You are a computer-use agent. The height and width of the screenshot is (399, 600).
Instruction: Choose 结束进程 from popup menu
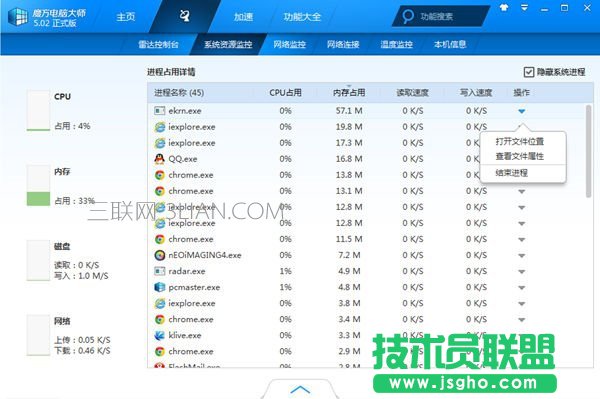click(x=512, y=173)
